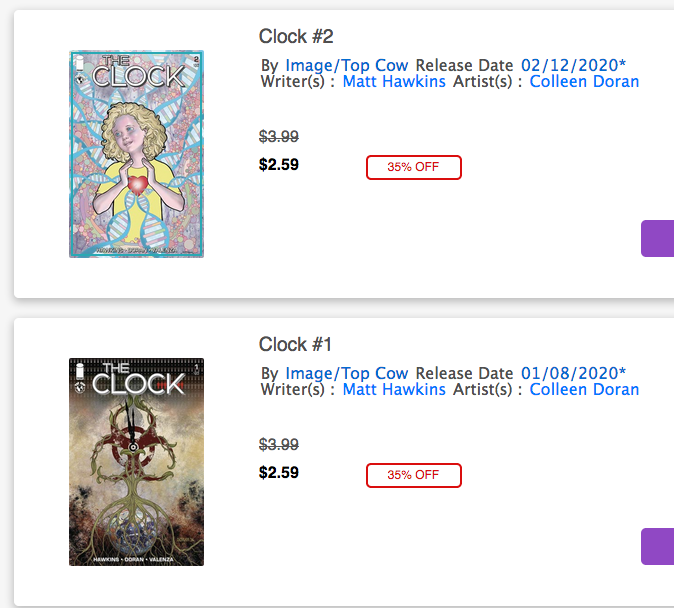Click the 35% OFF badge on Clock #1
The height and width of the screenshot is (608, 674).
point(414,475)
